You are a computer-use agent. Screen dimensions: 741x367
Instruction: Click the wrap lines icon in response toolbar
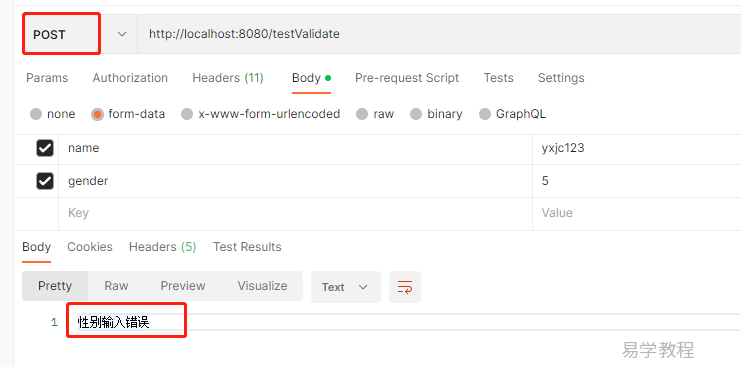tap(405, 287)
